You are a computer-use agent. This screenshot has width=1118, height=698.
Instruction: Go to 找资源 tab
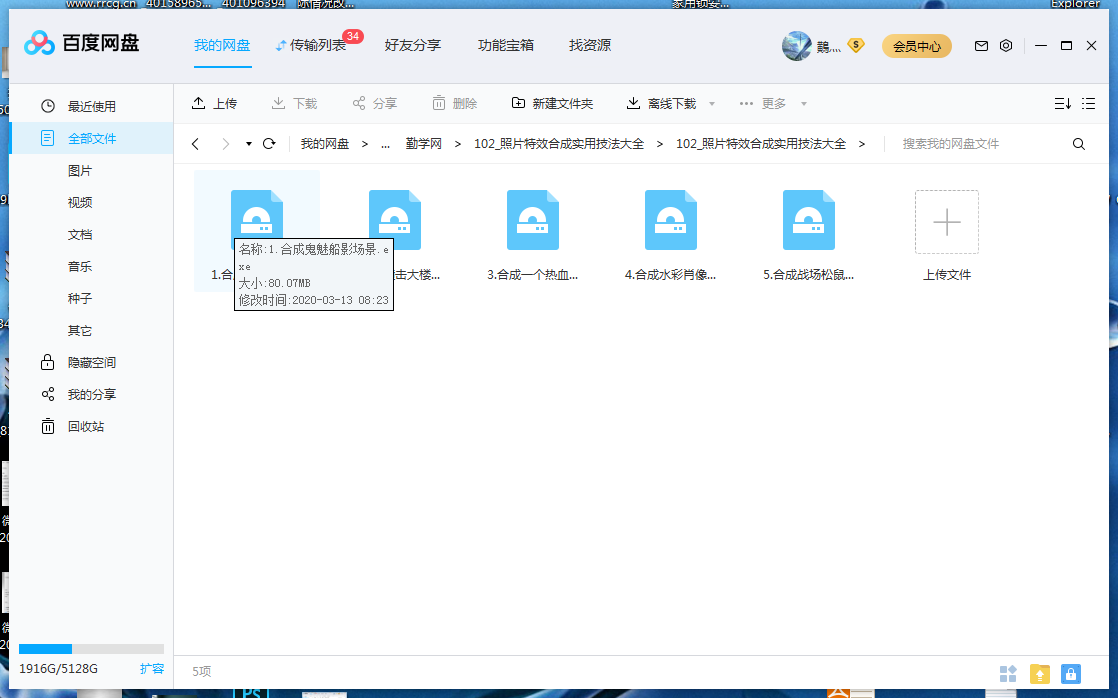click(590, 45)
